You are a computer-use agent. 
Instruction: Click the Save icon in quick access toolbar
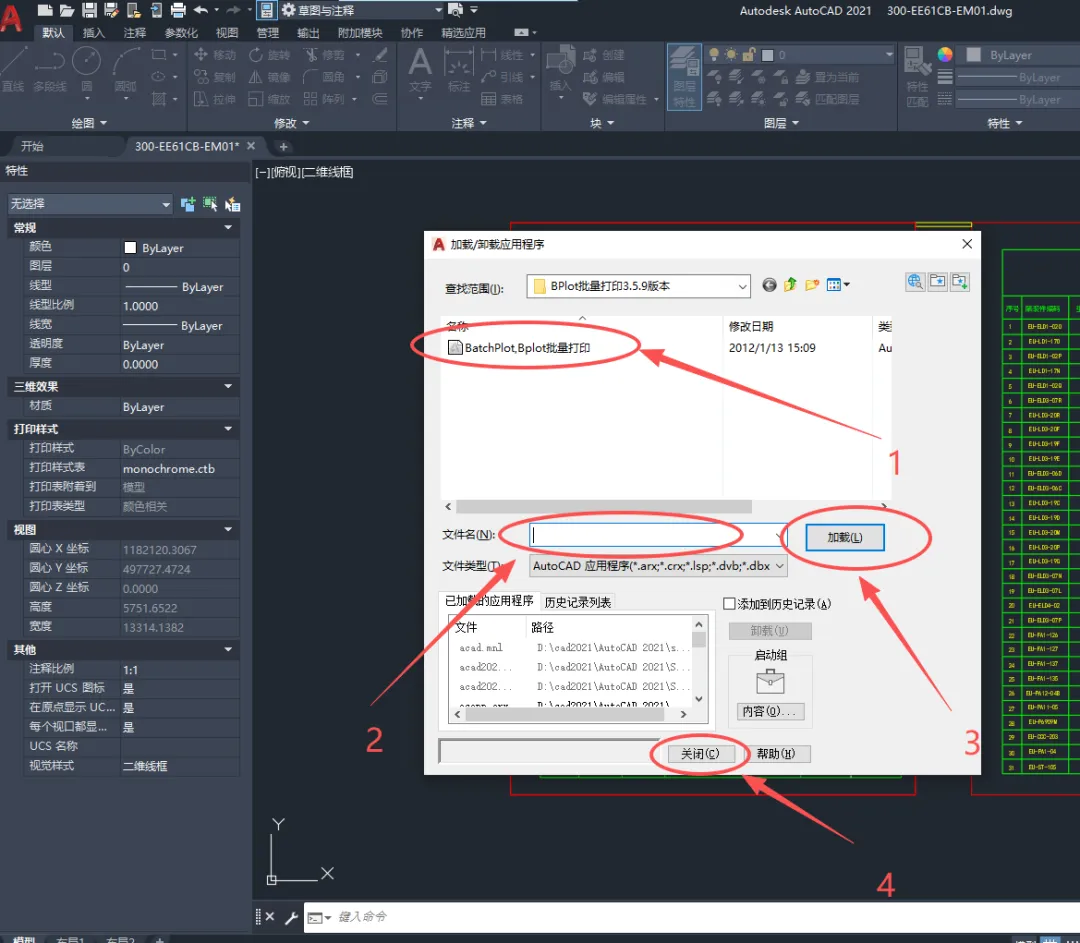click(89, 10)
